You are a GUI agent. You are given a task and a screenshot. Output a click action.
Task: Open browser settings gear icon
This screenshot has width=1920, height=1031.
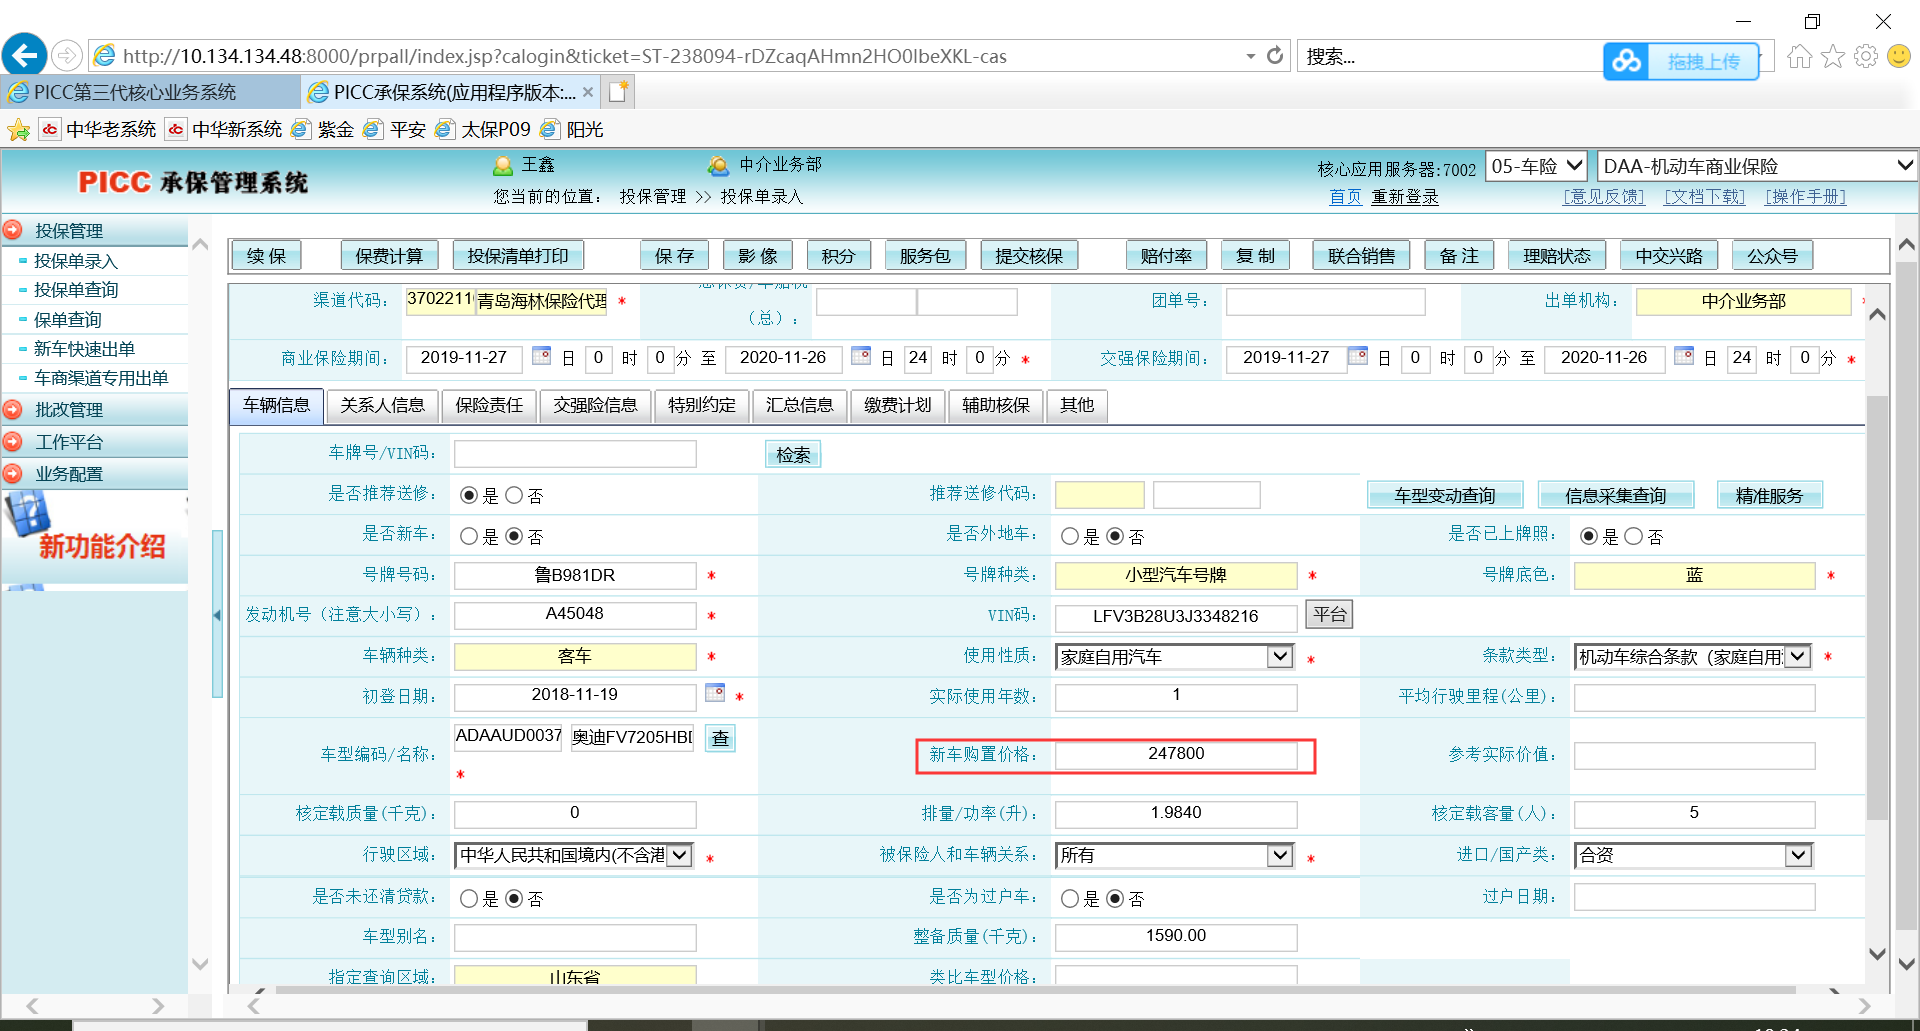pos(1865,56)
